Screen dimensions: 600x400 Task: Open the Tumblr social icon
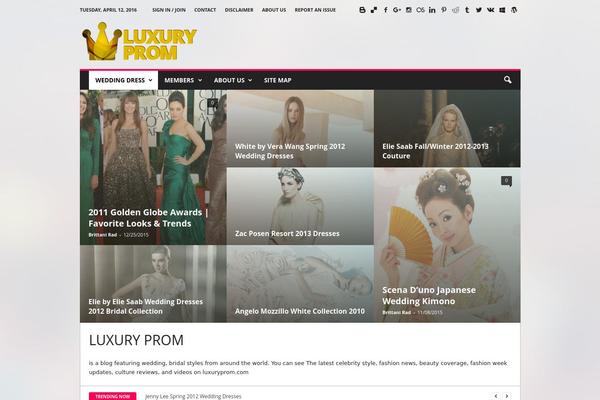pyautogui.click(x=467, y=10)
